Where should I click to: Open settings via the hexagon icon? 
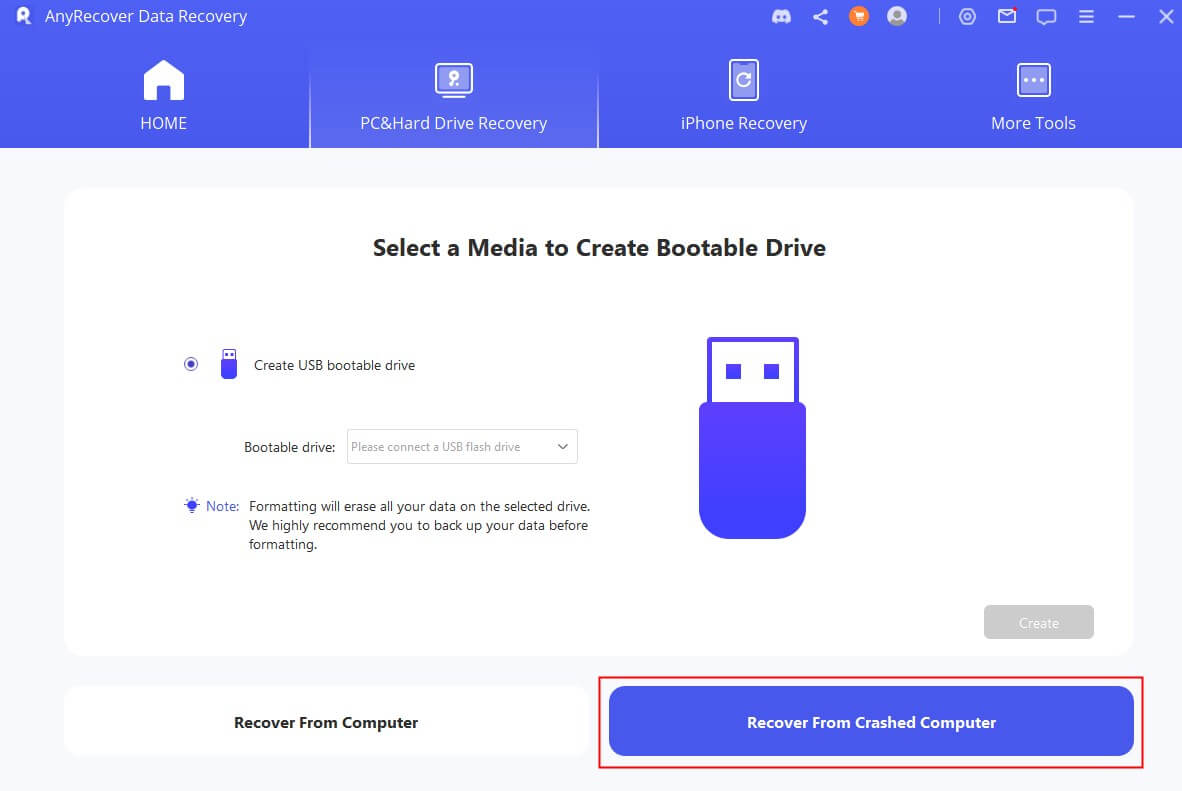[x=967, y=17]
